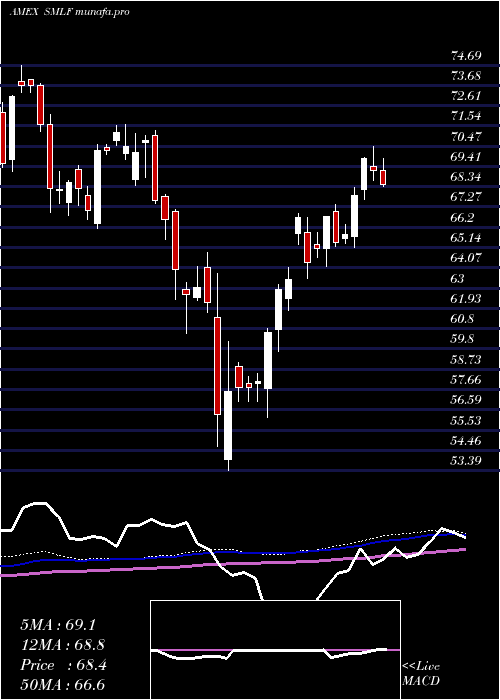The width and height of the screenshot is (500, 700).
Task: Click the 'AMEX SMLF munafa.pro' chart title
Action: click(x=69, y=12)
